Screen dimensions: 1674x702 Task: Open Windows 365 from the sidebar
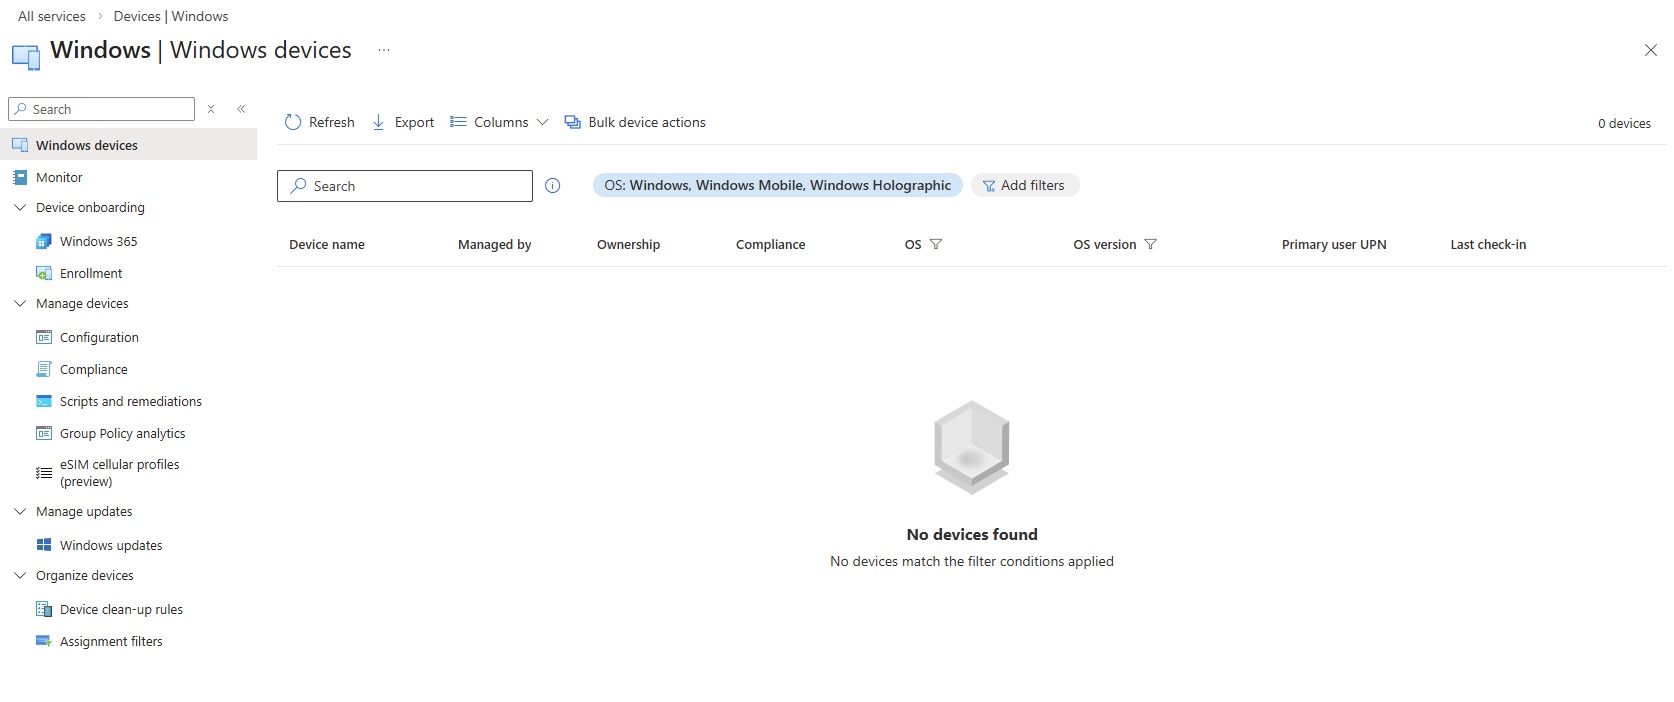pos(98,241)
